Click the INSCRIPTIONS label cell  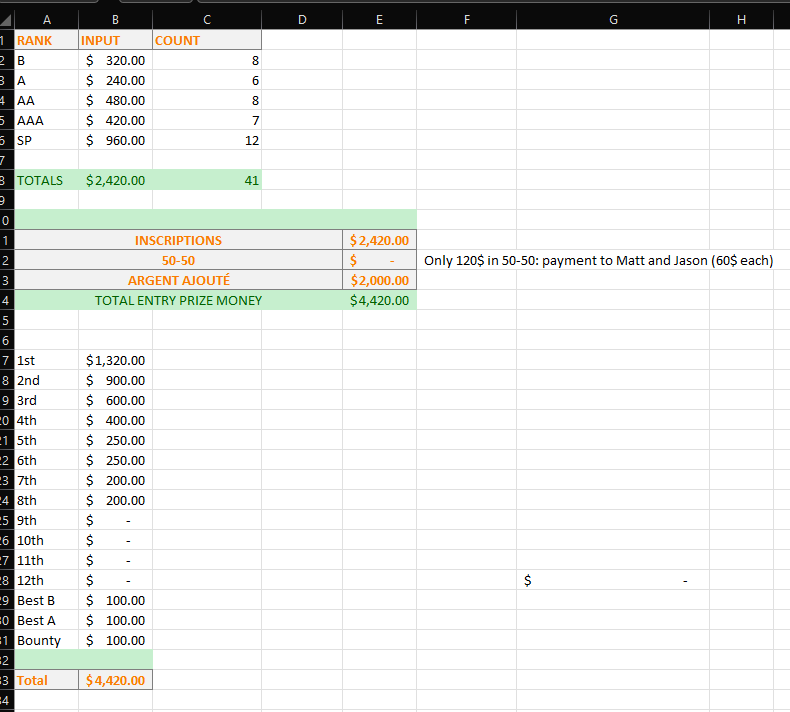[178, 241]
